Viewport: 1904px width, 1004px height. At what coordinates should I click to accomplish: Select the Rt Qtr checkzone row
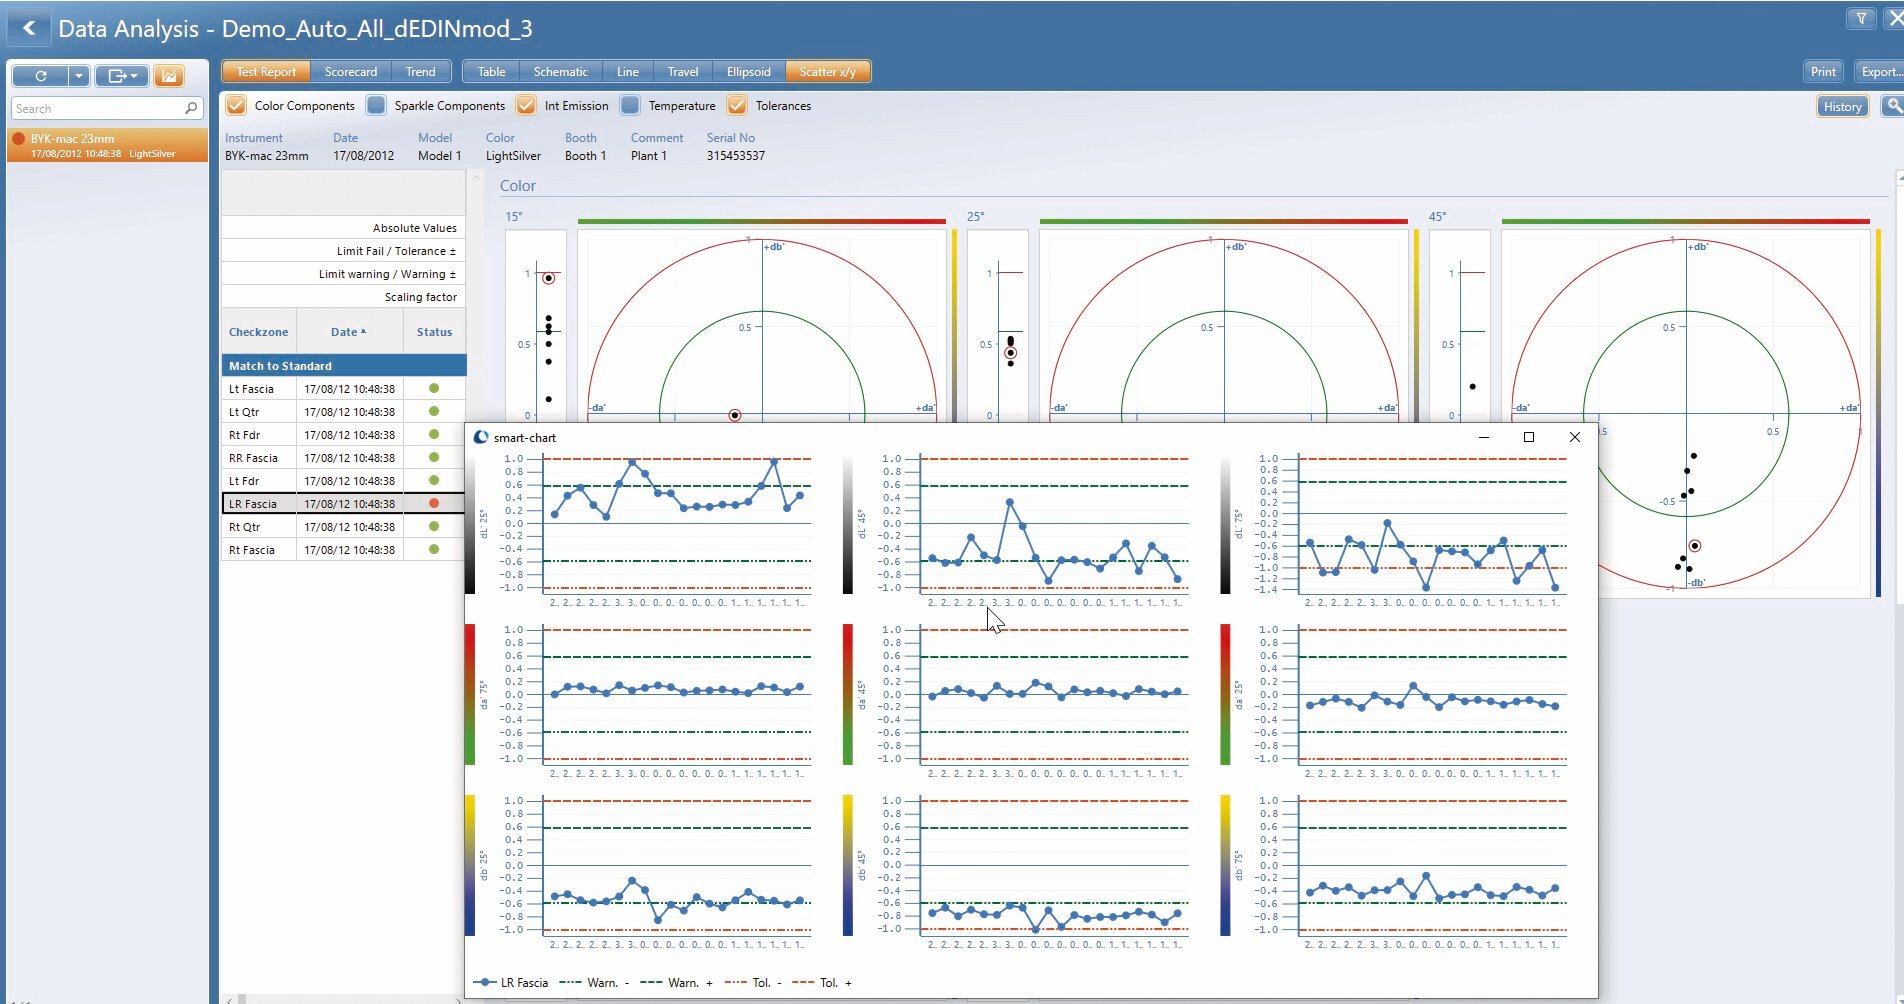(343, 527)
